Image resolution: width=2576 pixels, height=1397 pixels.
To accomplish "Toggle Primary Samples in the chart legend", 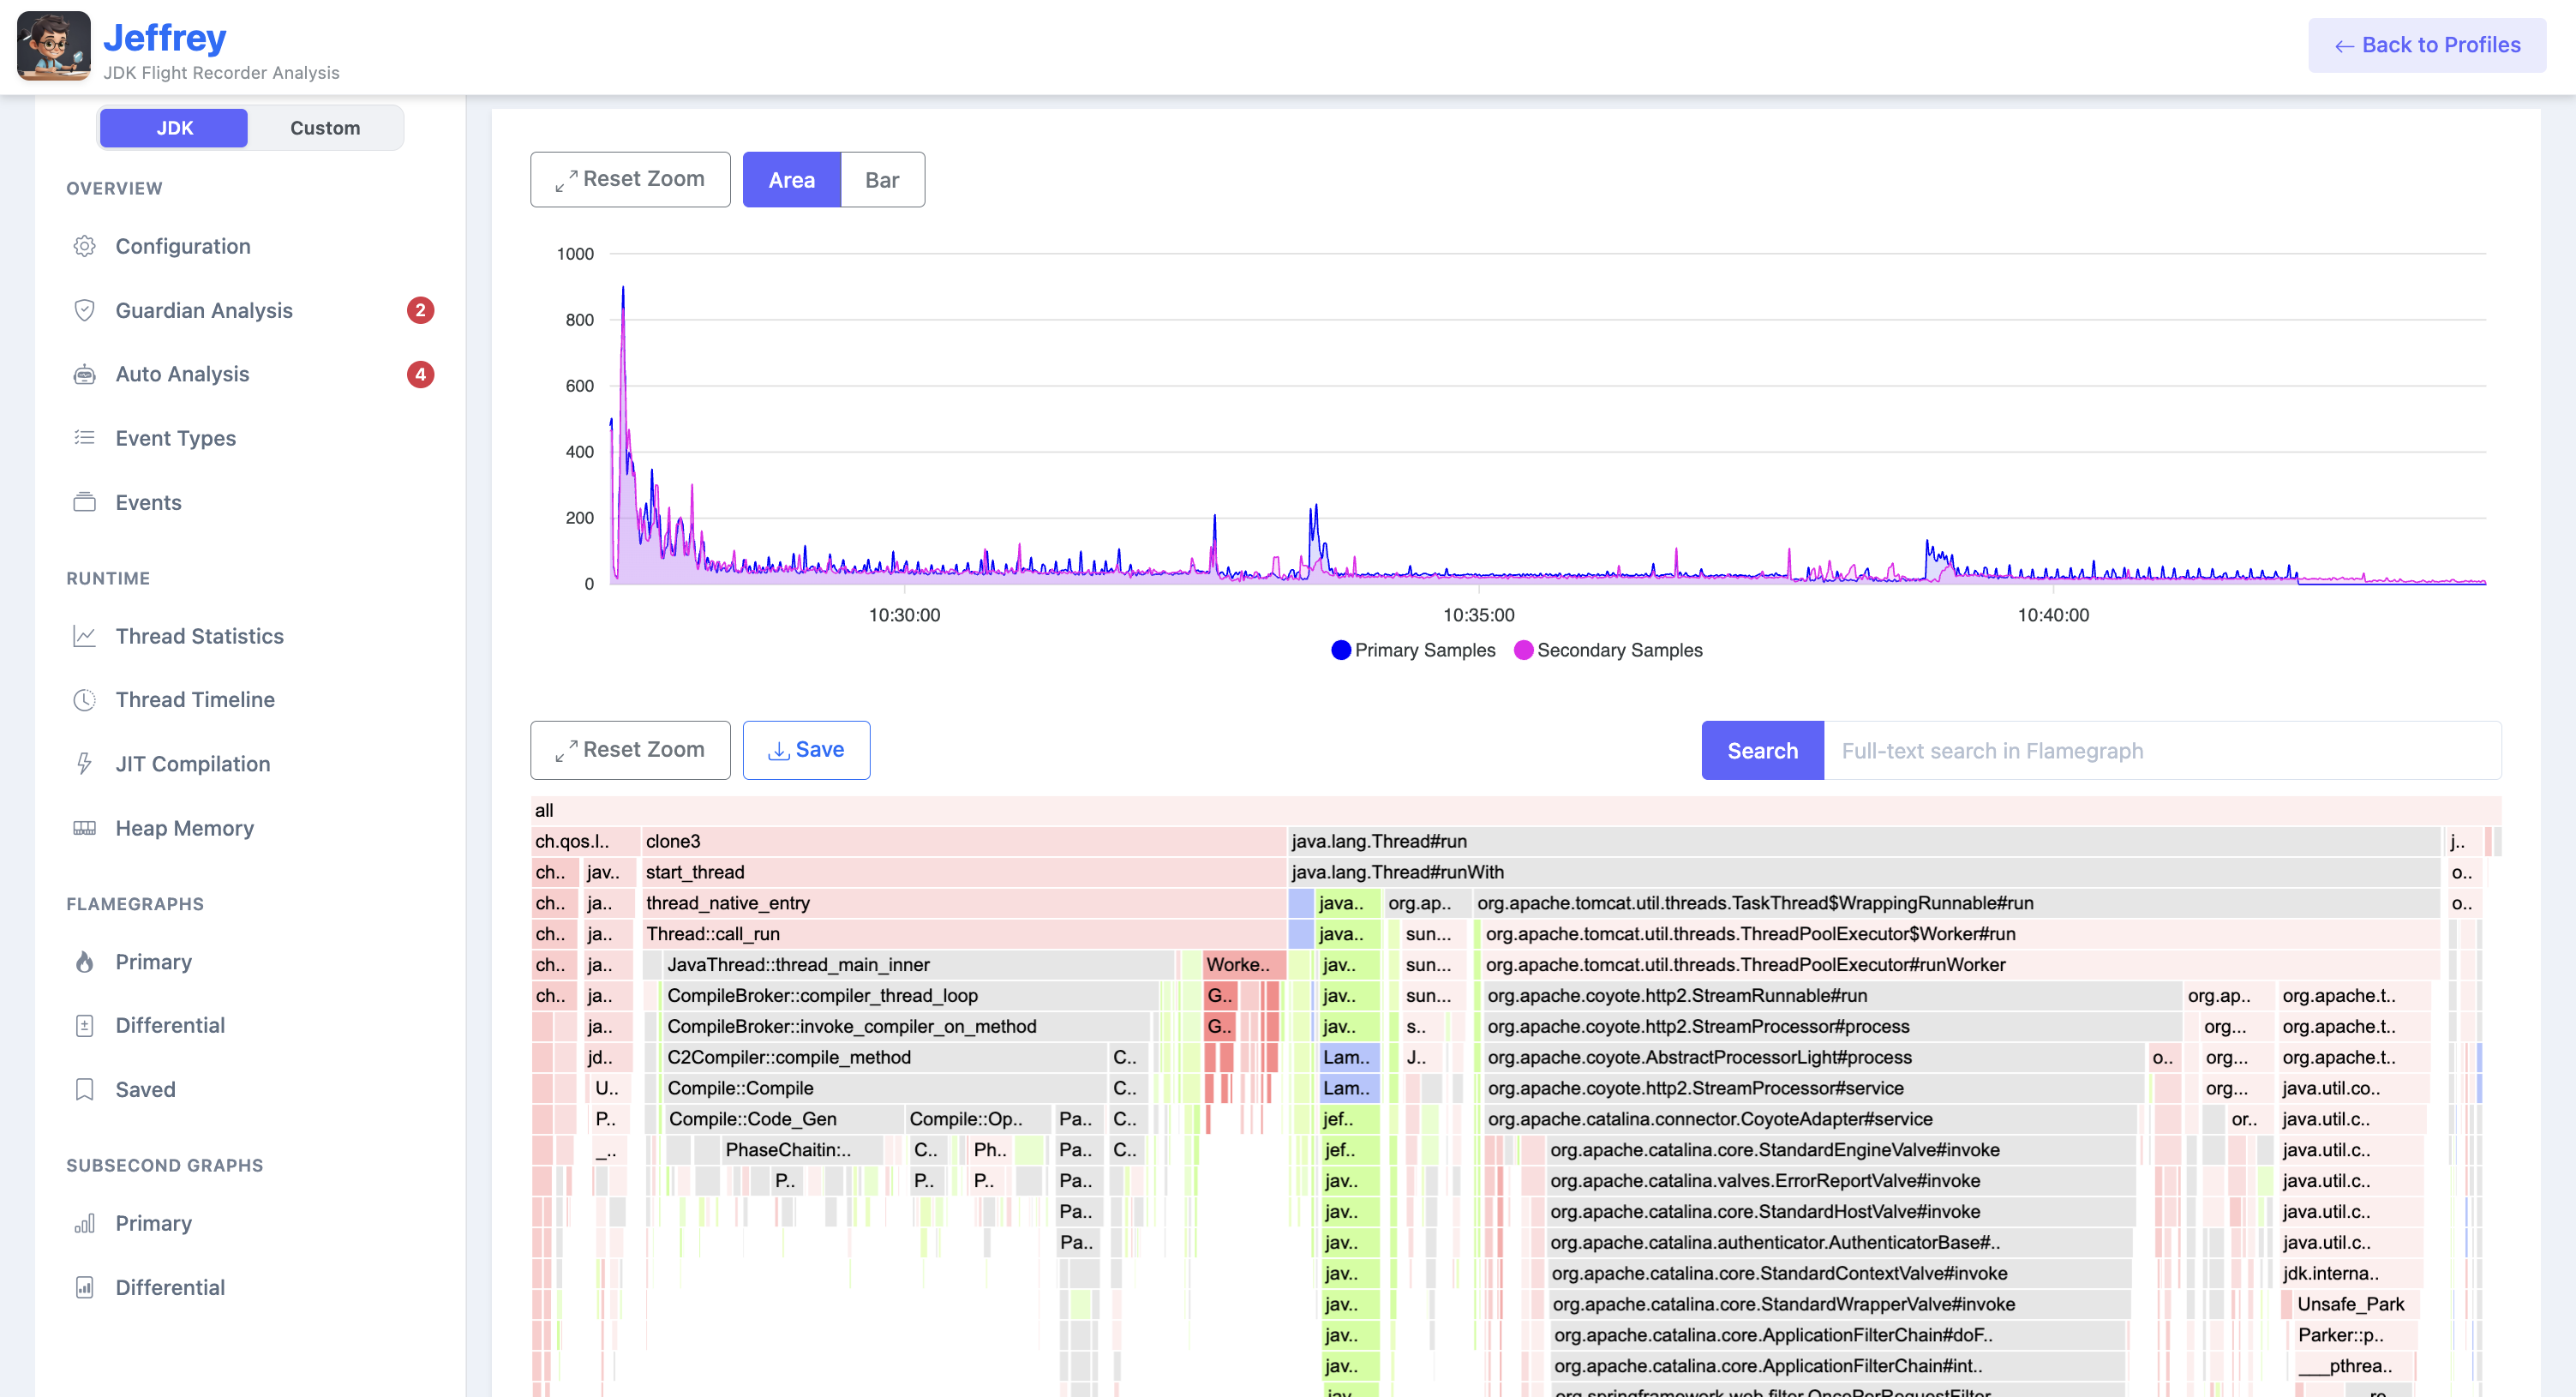I will [x=1413, y=649].
